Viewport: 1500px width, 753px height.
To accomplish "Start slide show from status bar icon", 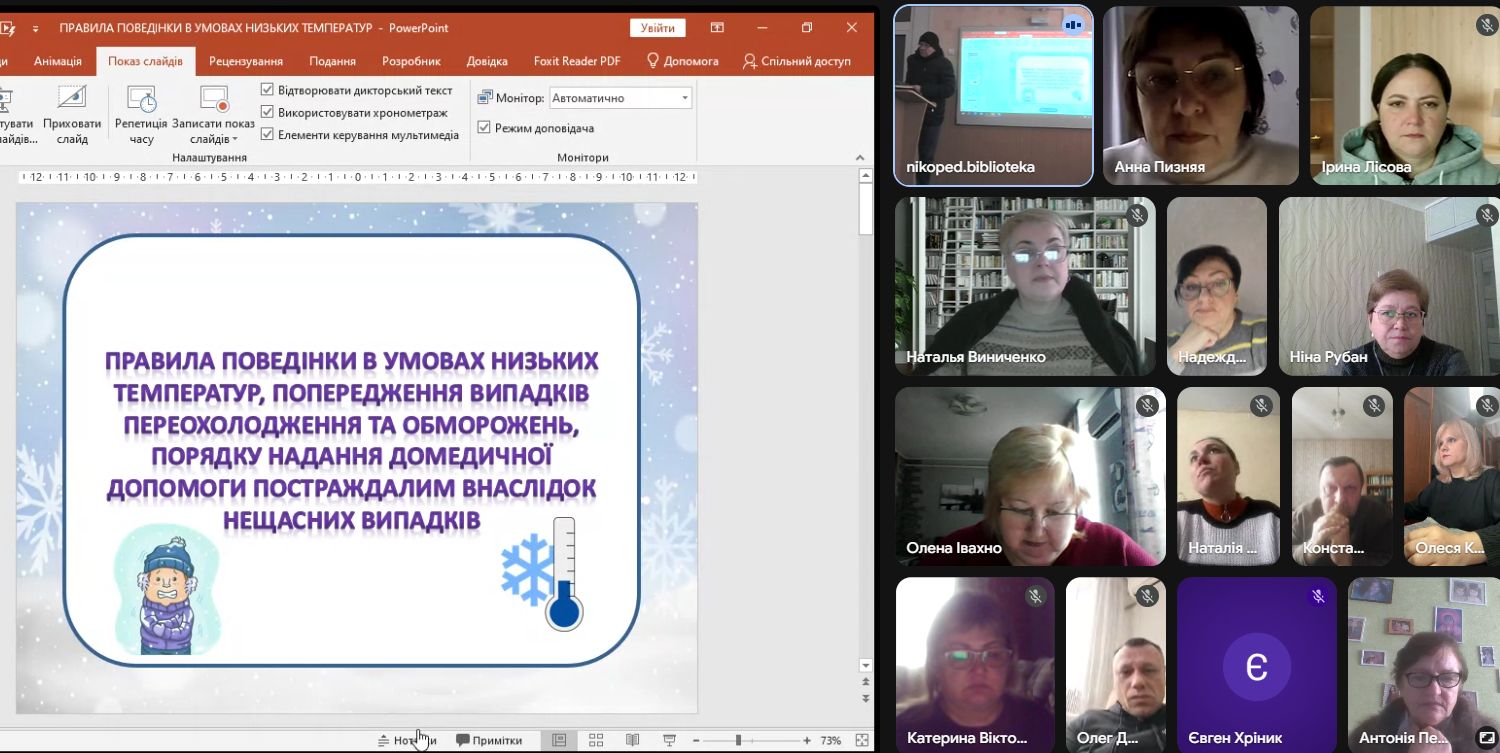I will click(667, 740).
